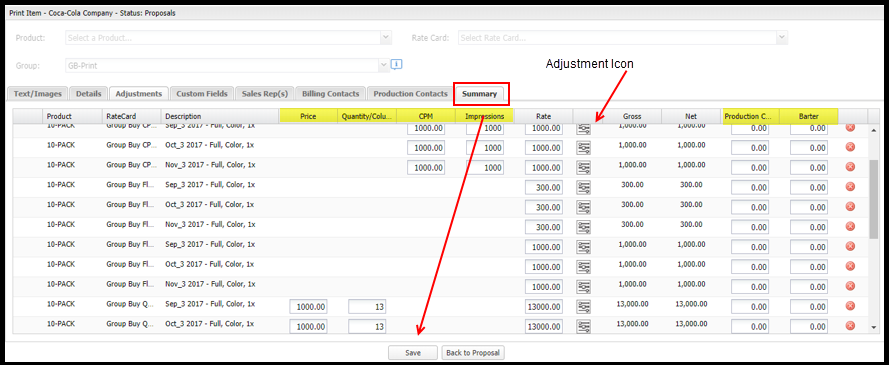Click the Impressions column header
The height and width of the screenshot is (365, 889).
(x=485, y=116)
